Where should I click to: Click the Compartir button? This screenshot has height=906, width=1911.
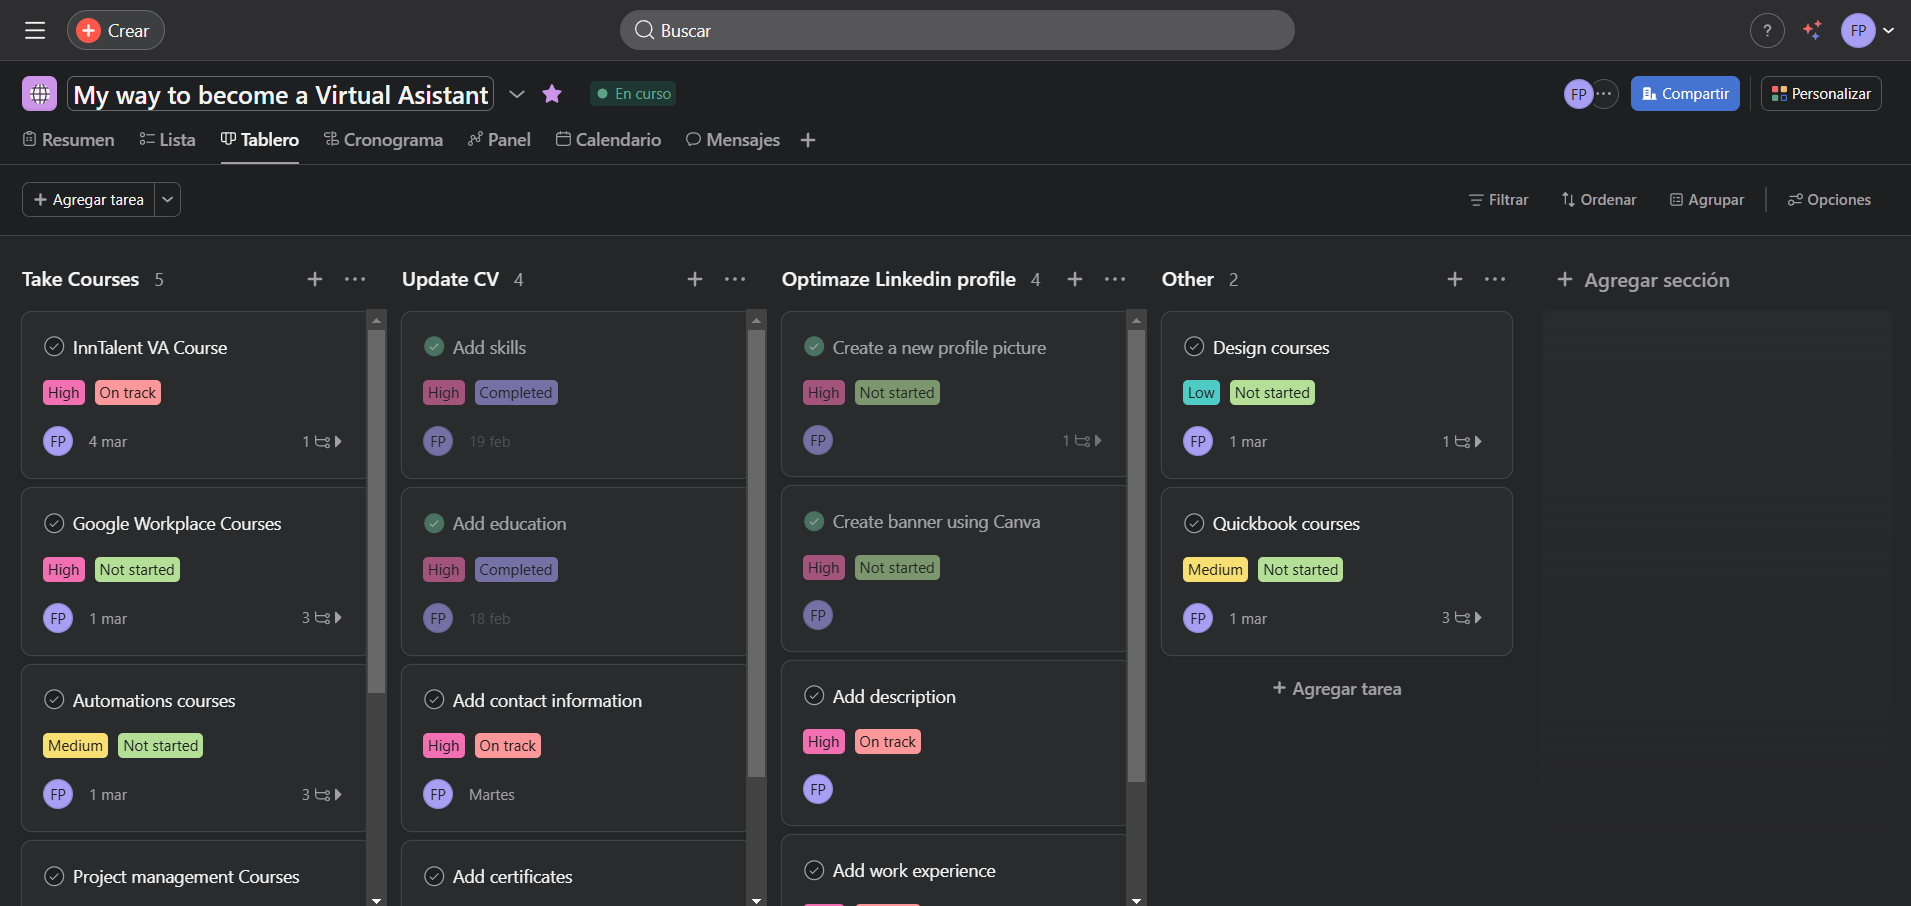pos(1685,94)
